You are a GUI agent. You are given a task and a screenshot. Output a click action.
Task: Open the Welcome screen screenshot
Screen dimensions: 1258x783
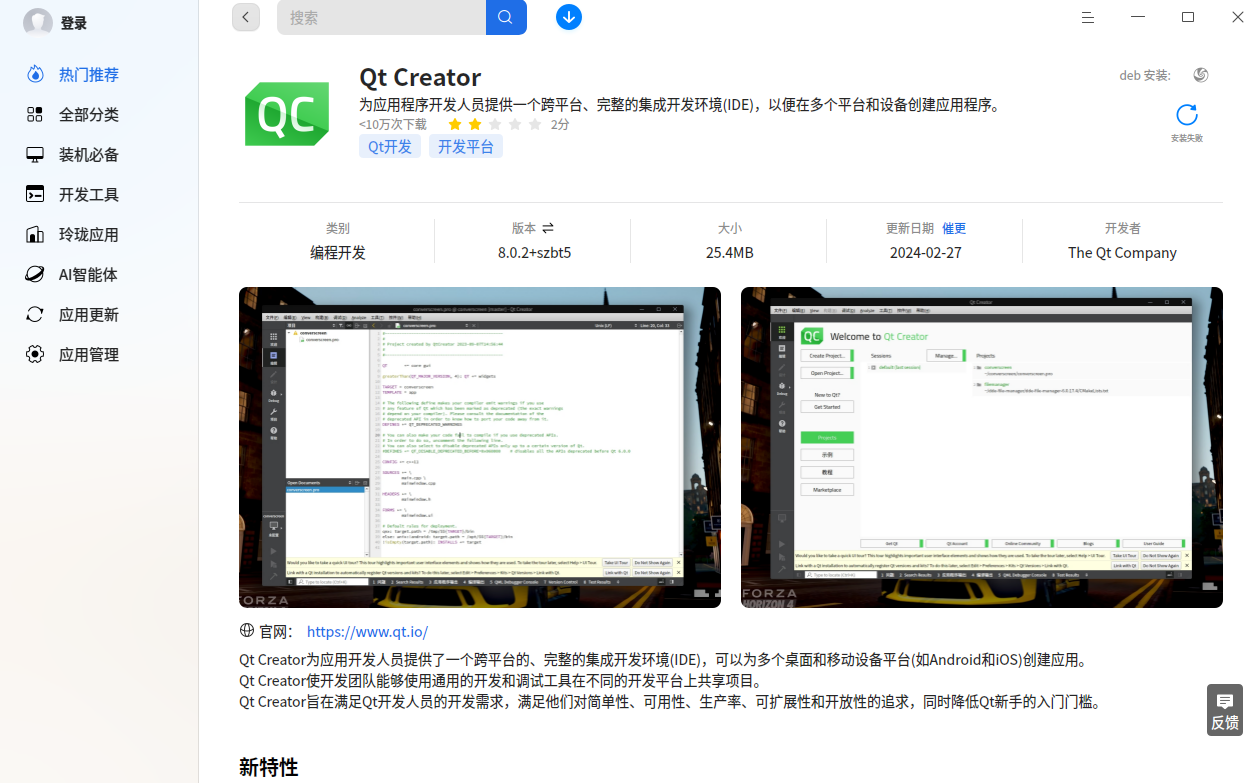point(982,447)
